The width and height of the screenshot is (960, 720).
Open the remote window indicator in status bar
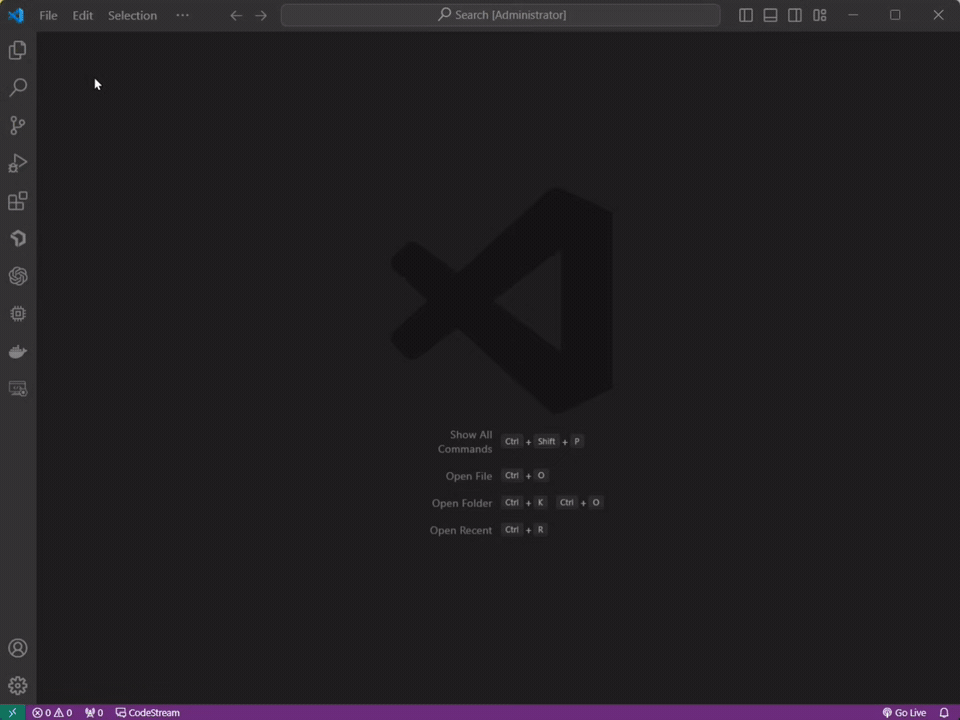(12, 713)
